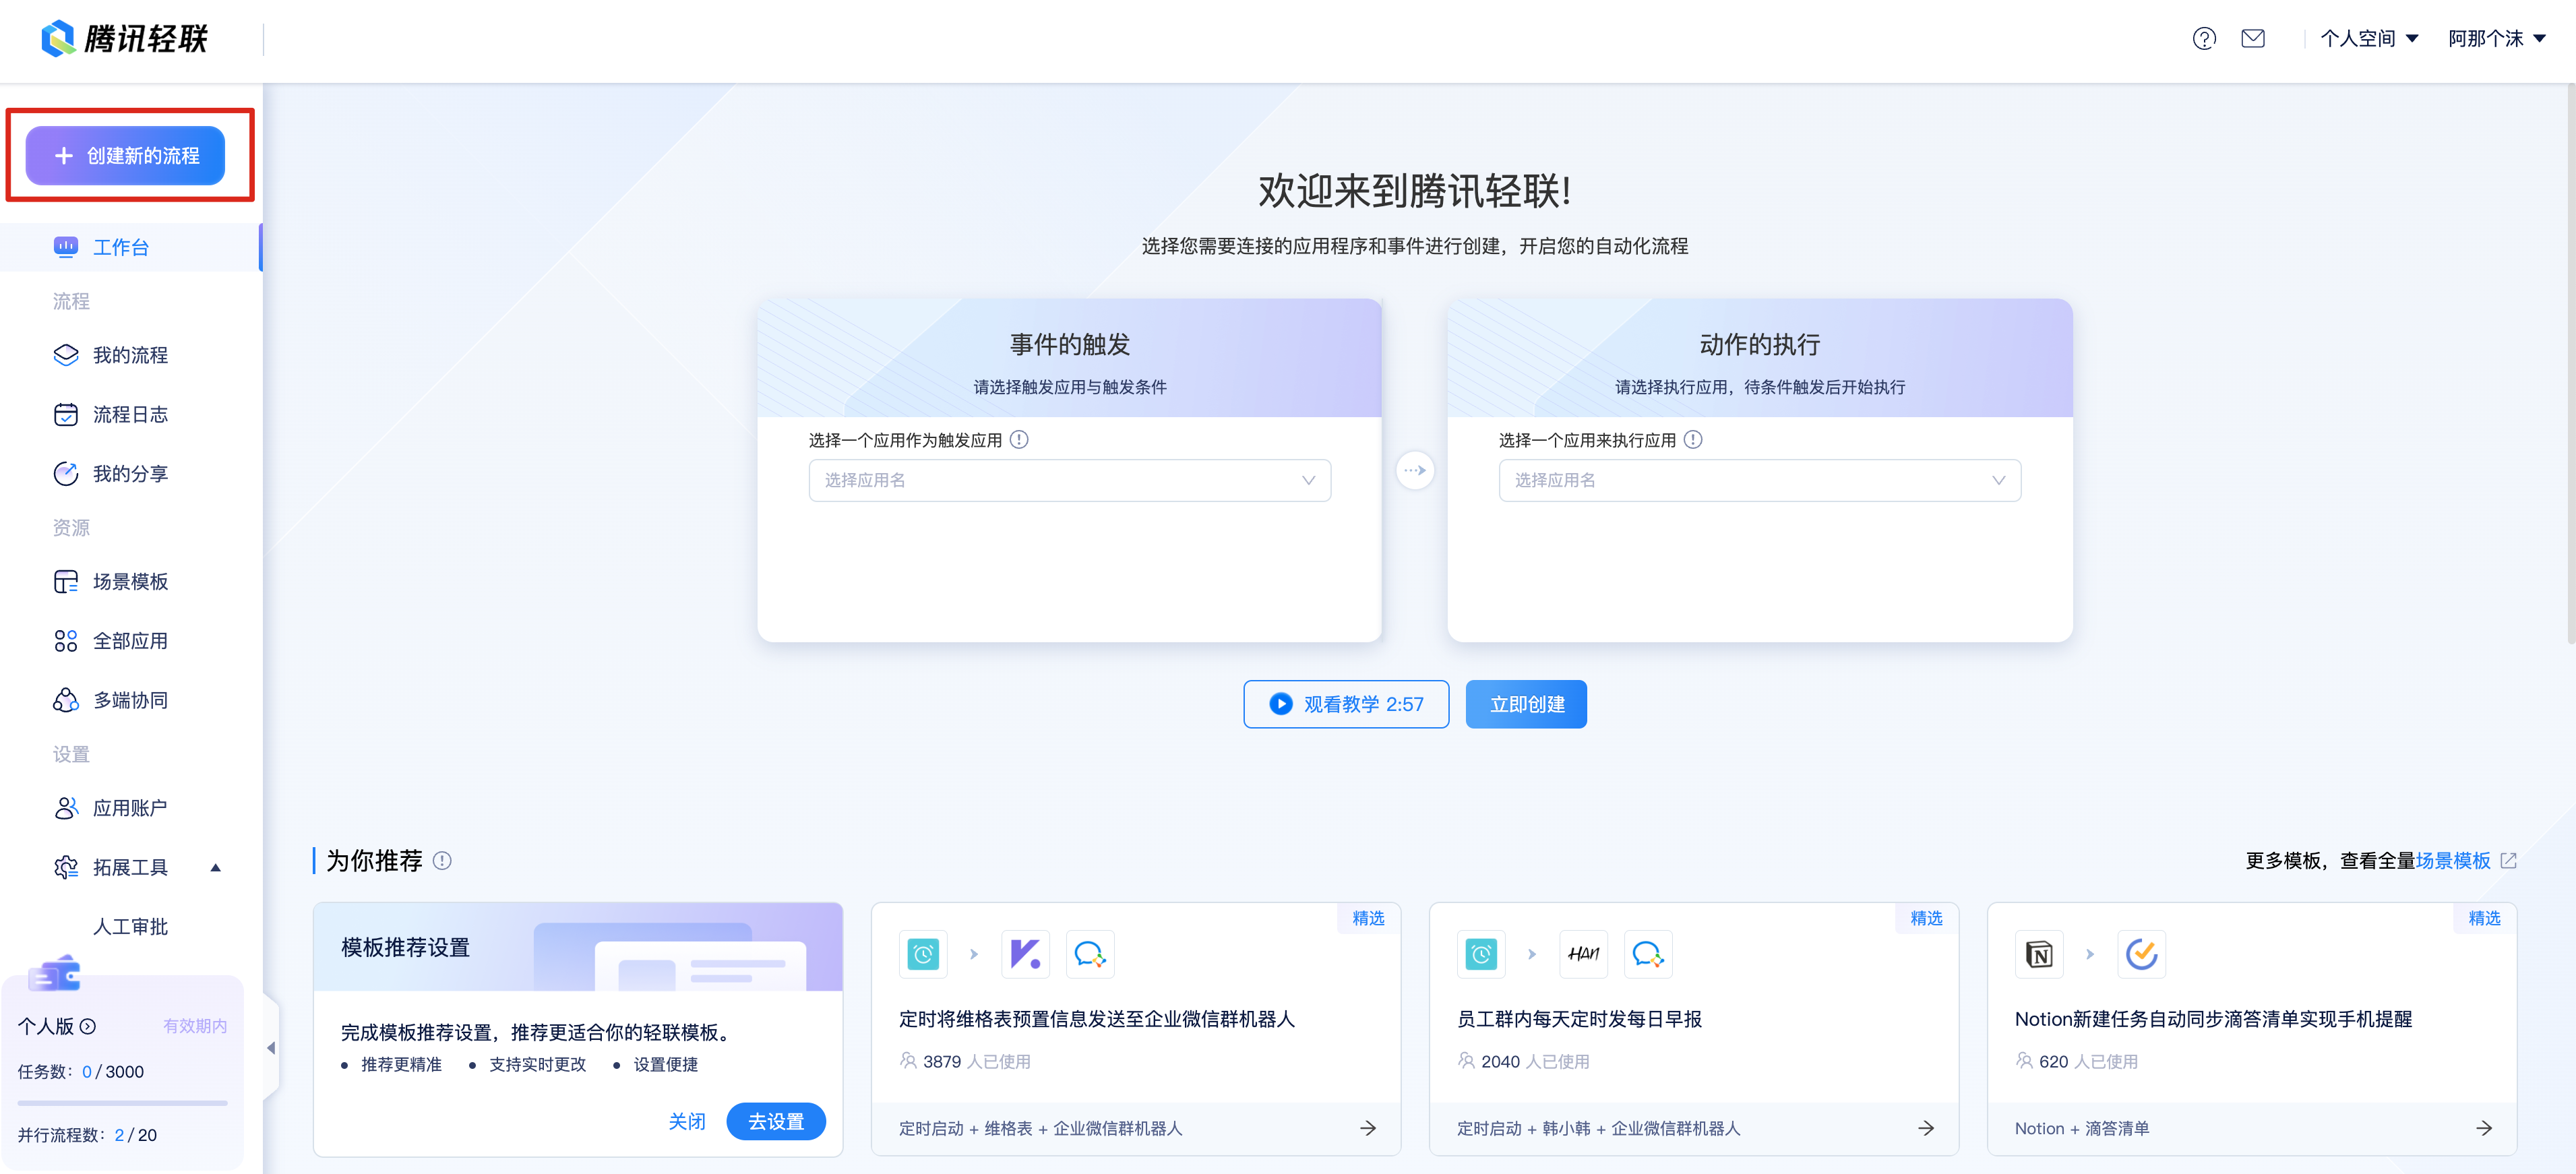Open the mail messages icon

(x=2252, y=39)
